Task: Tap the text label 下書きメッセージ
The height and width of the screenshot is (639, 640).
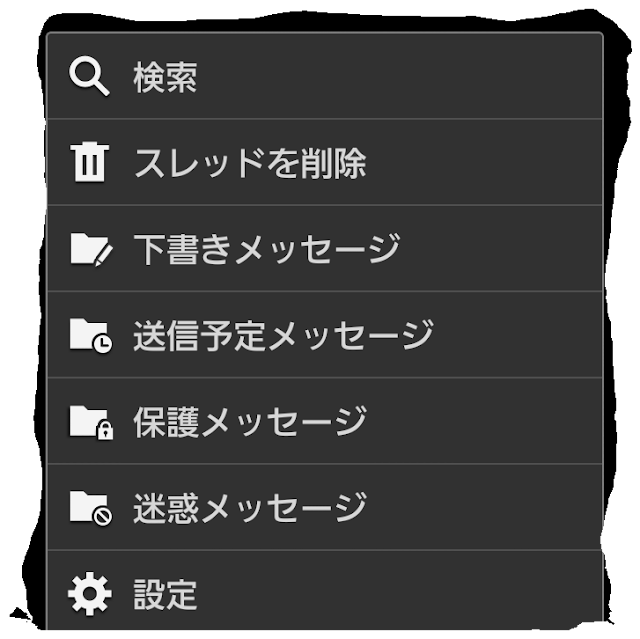Action: pos(267,249)
